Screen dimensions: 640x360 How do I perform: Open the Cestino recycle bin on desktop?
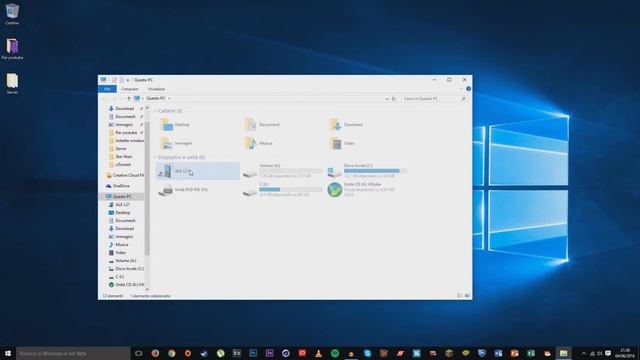tap(12, 13)
